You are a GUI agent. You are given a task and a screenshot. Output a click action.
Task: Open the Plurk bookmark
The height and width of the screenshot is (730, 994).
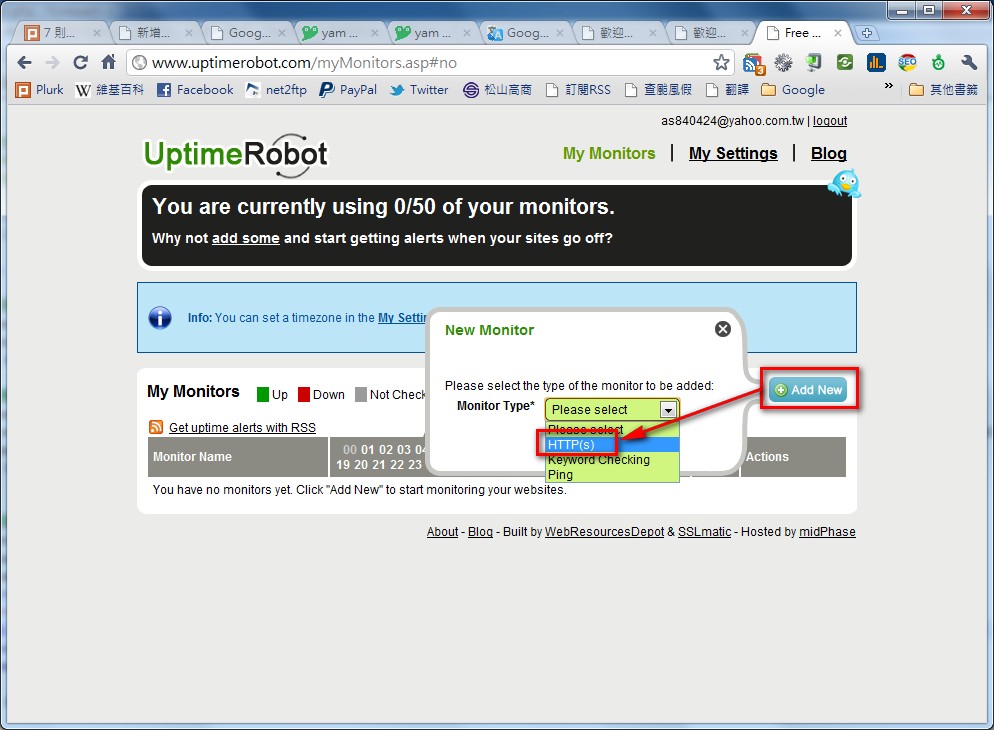pyautogui.click(x=39, y=89)
